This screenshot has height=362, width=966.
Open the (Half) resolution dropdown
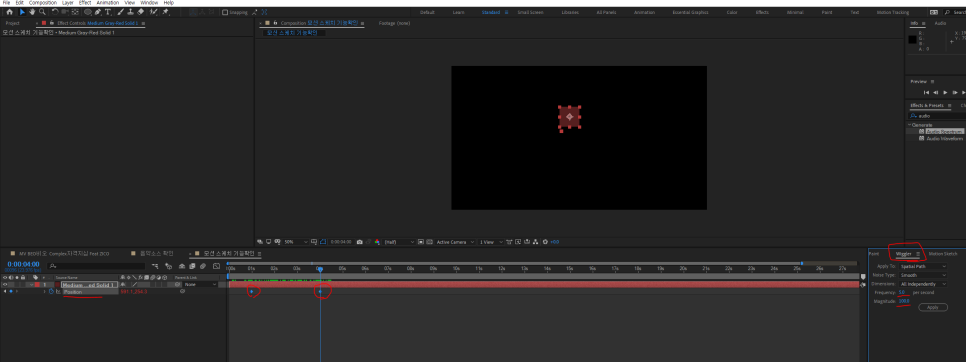399,242
